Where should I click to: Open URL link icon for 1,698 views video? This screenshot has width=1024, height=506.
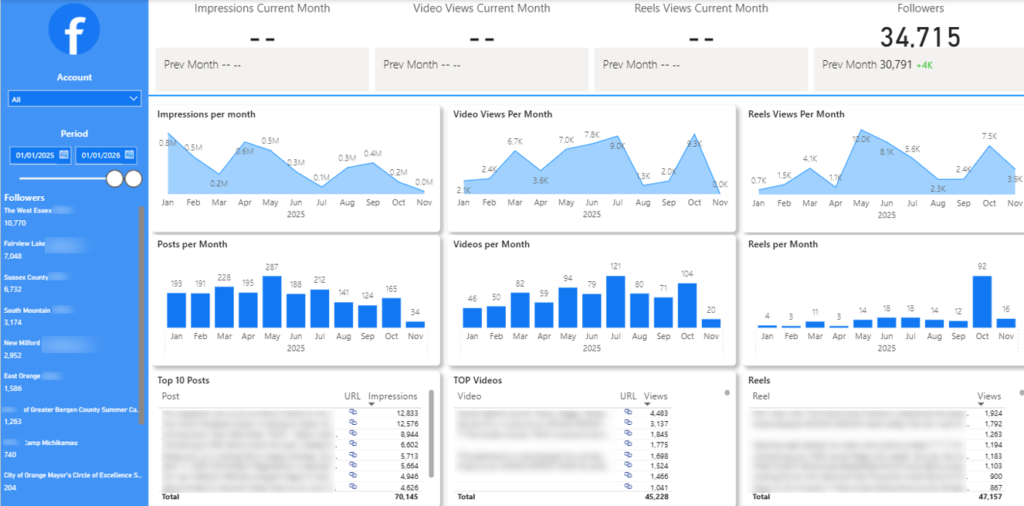(628, 454)
